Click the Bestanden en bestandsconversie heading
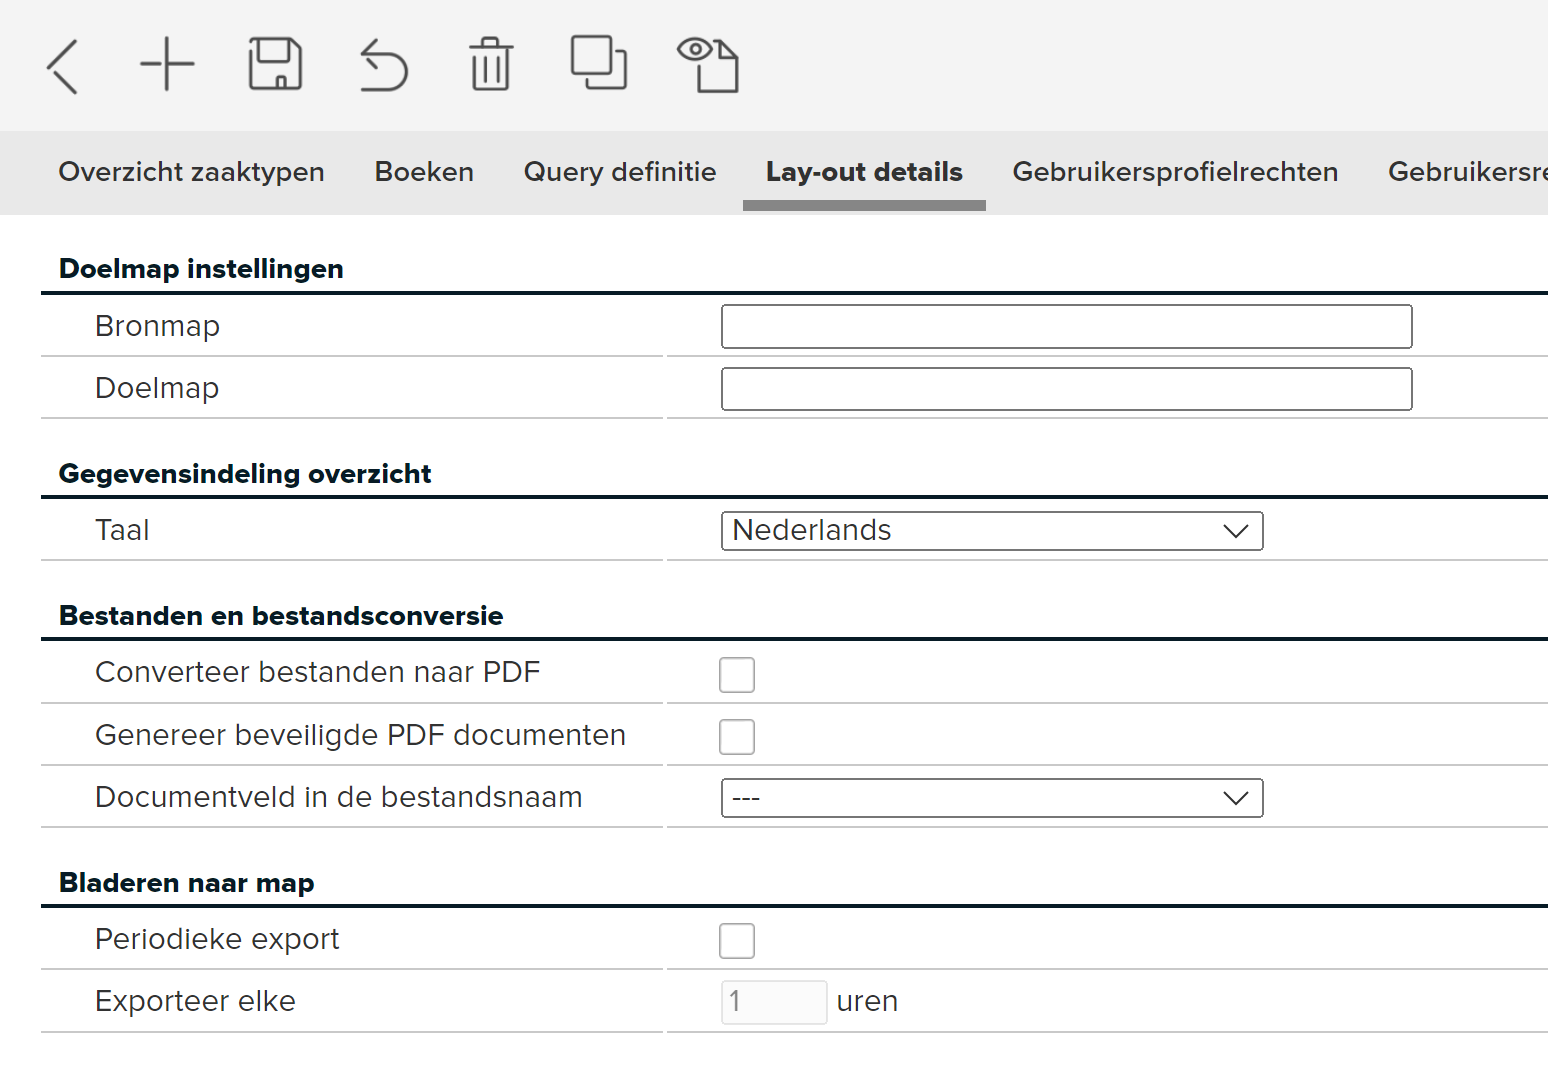Image resolution: width=1548 pixels, height=1078 pixels. pos(281,616)
